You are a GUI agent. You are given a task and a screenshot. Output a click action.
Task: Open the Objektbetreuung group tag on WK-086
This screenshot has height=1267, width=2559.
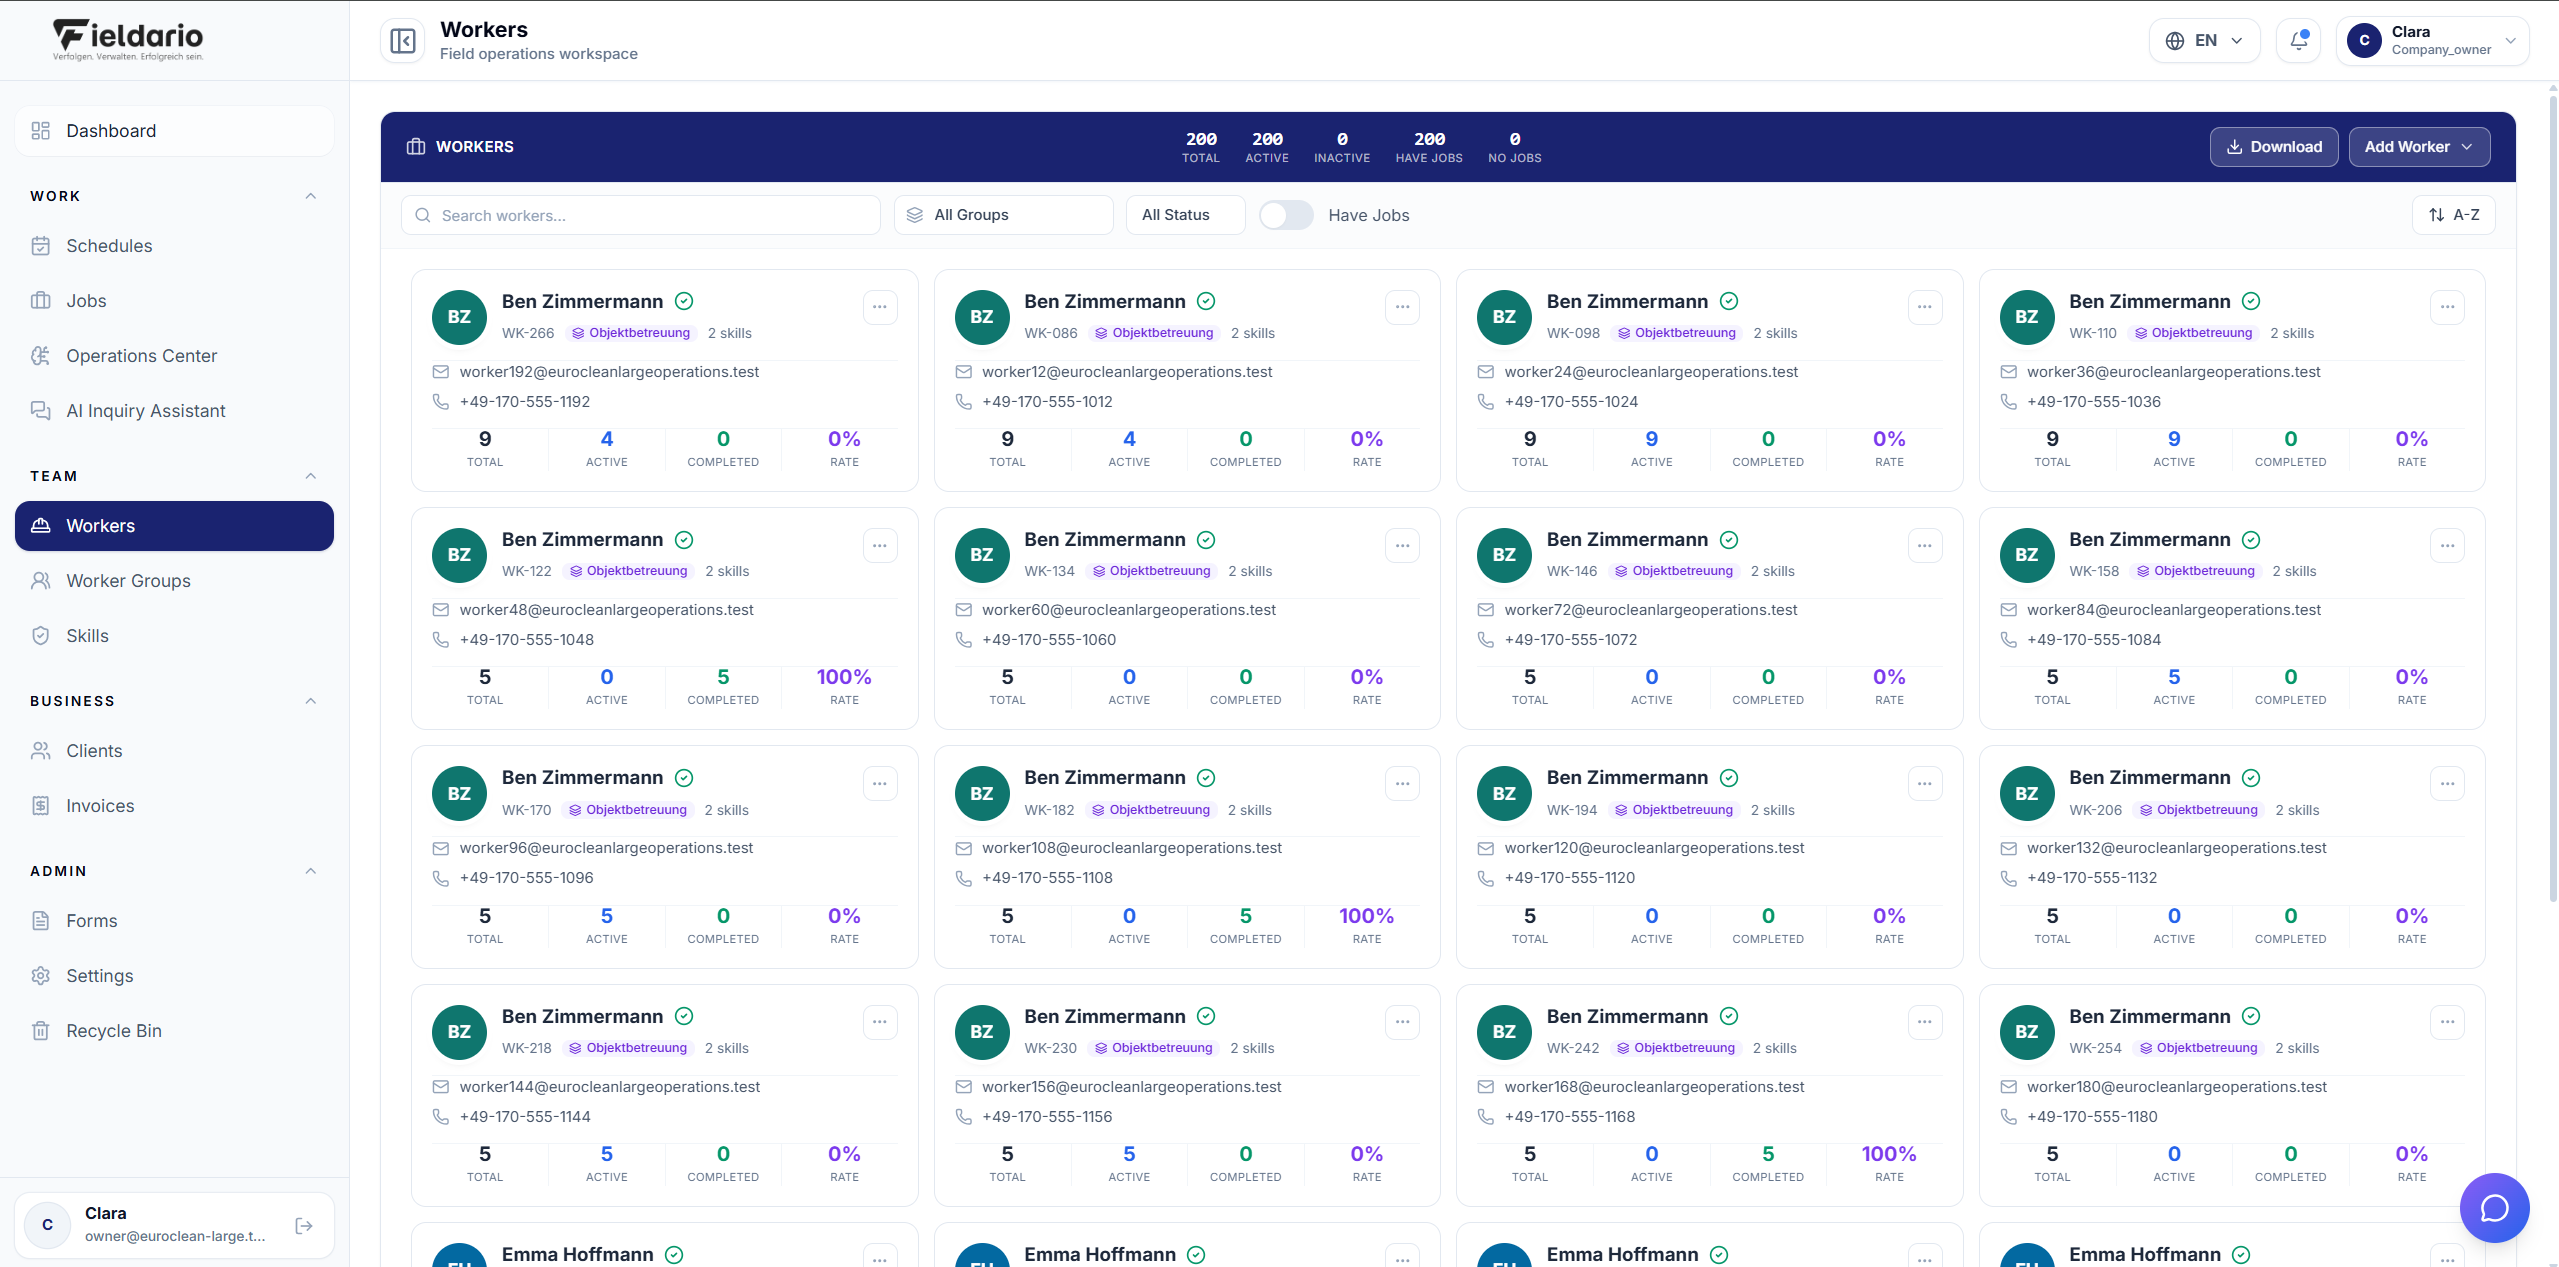click(1154, 333)
